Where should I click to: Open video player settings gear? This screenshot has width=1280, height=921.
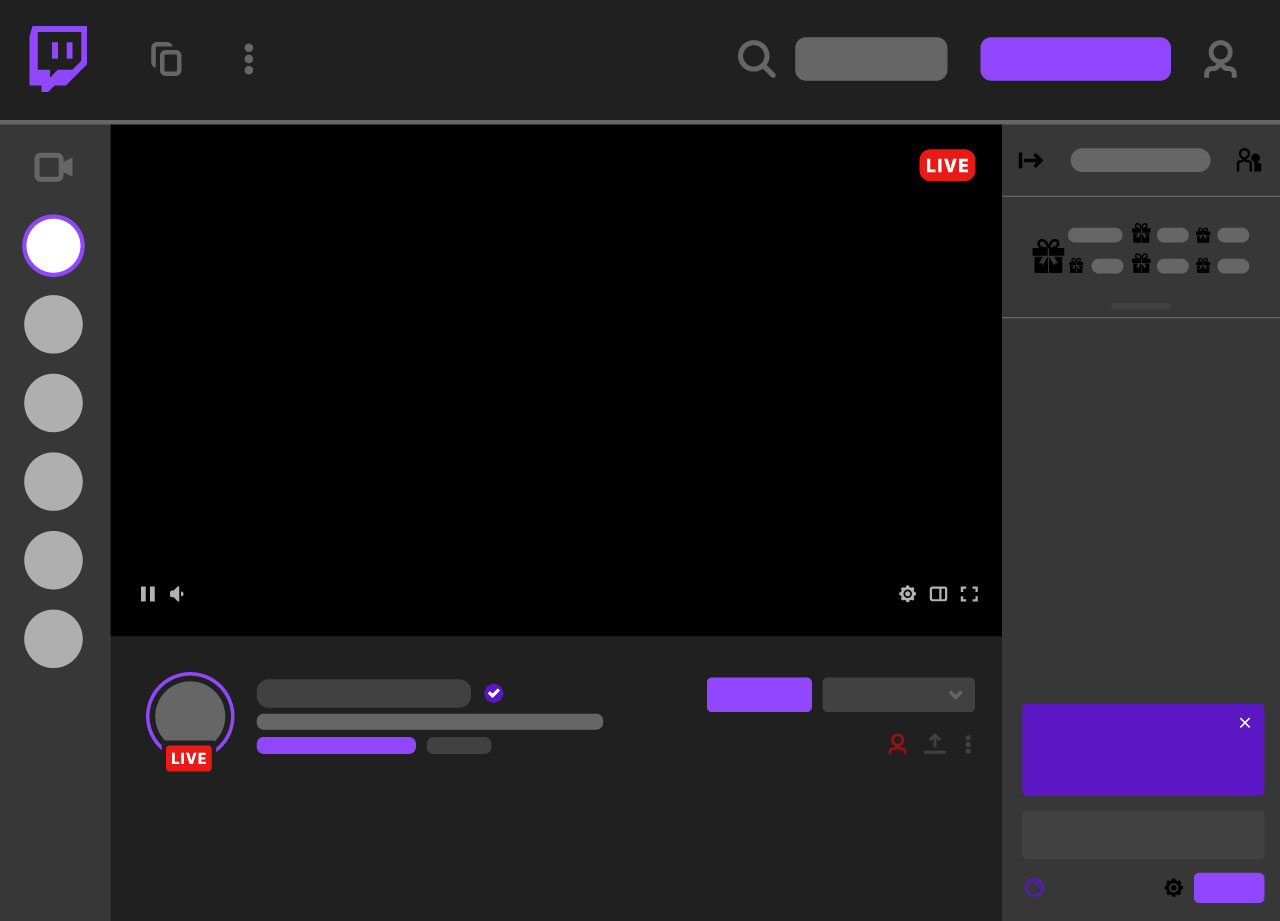[x=907, y=594]
